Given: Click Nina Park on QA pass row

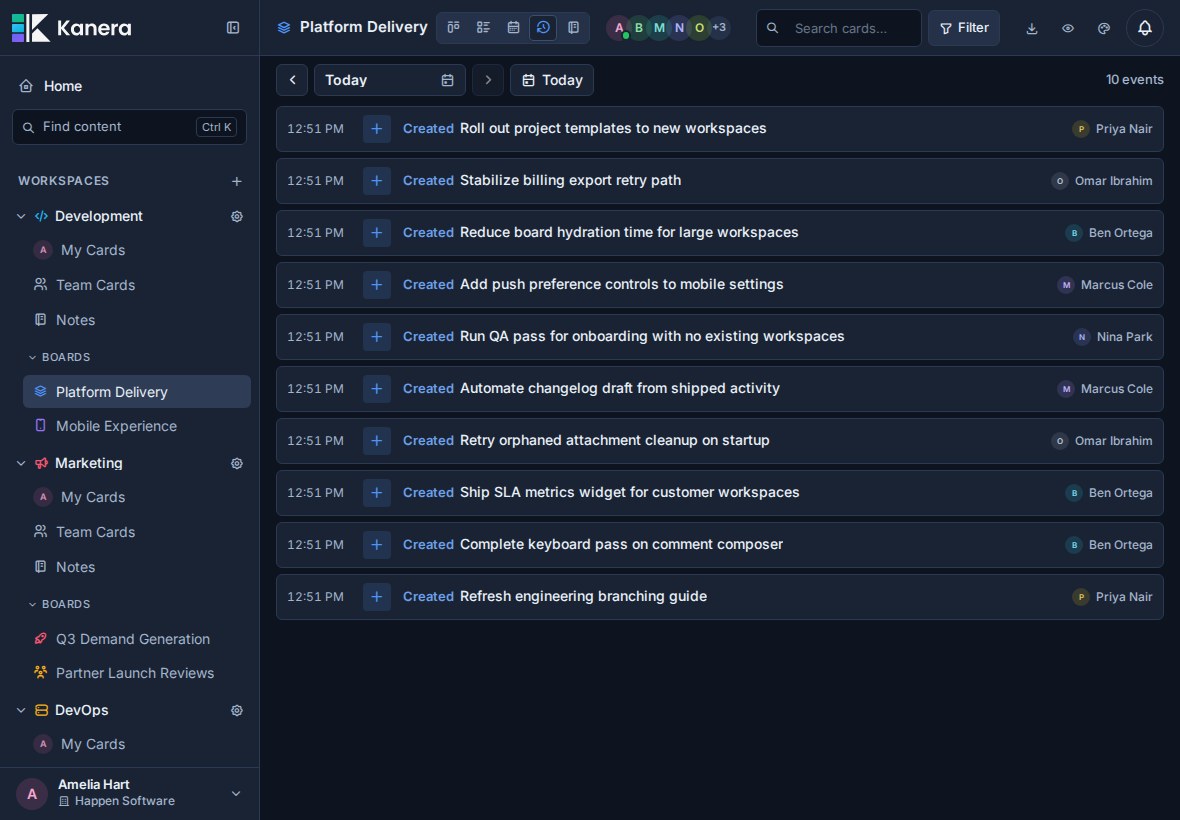Looking at the screenshot, I should tap(1113, 336).
